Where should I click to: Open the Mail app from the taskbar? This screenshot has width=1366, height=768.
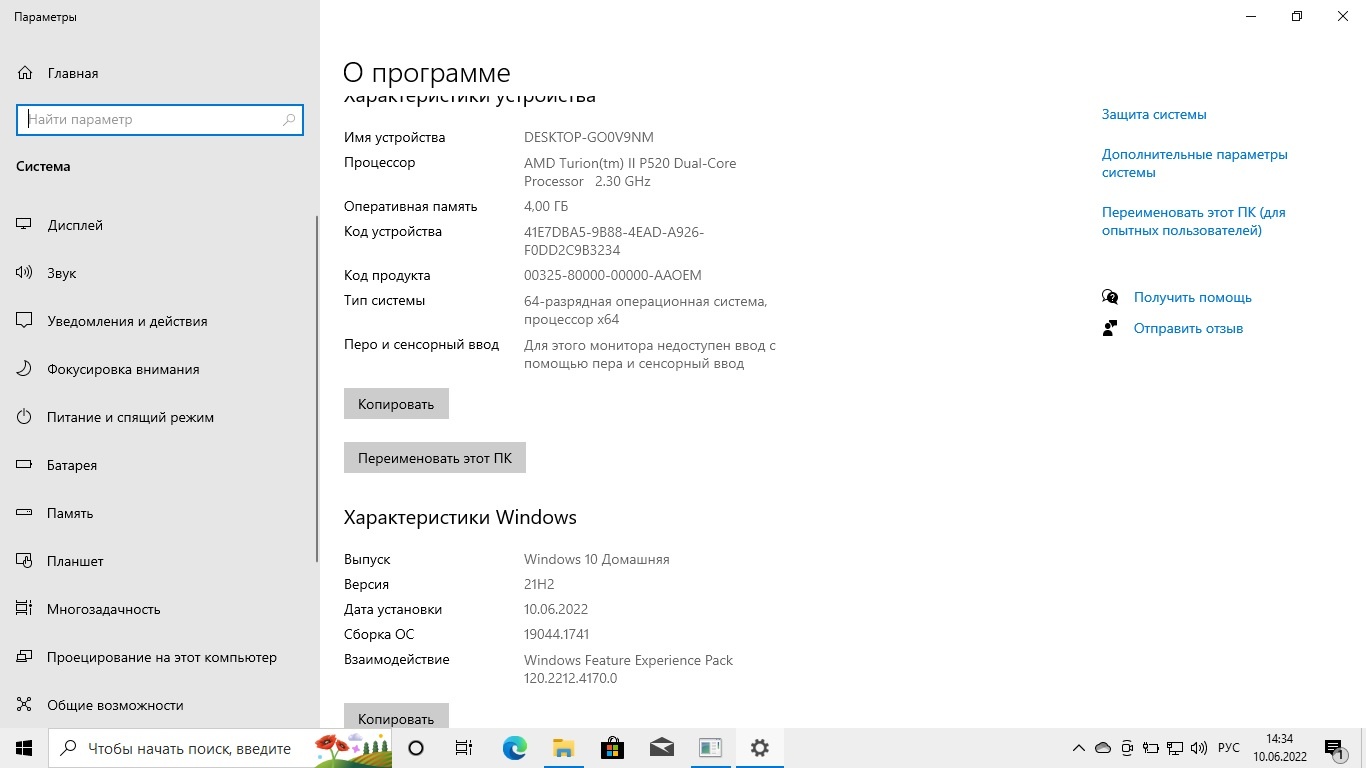click(x=661, y=748)
